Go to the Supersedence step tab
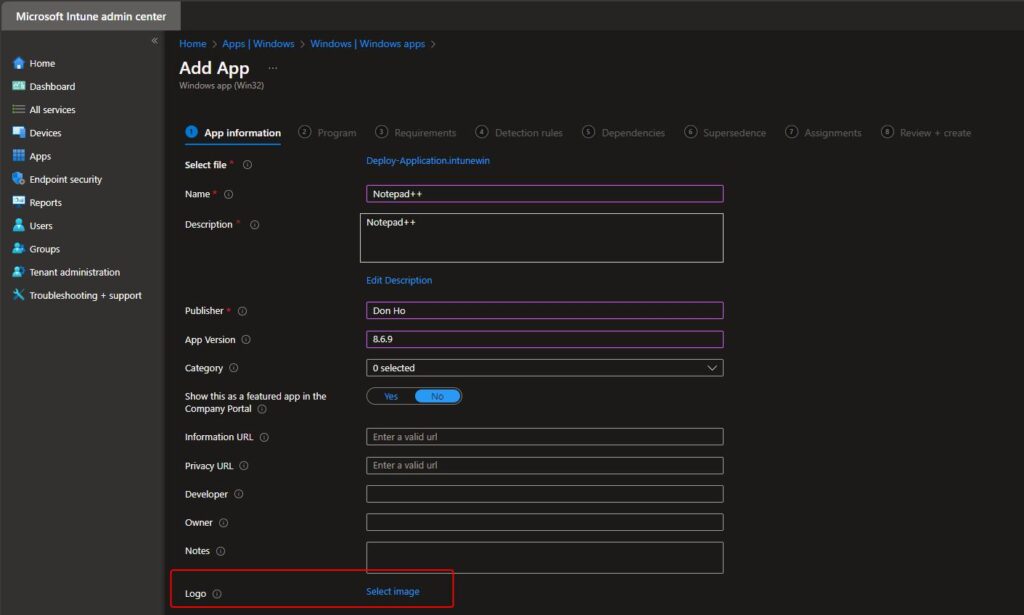The image size is (1024, 615). click(725, 133)
